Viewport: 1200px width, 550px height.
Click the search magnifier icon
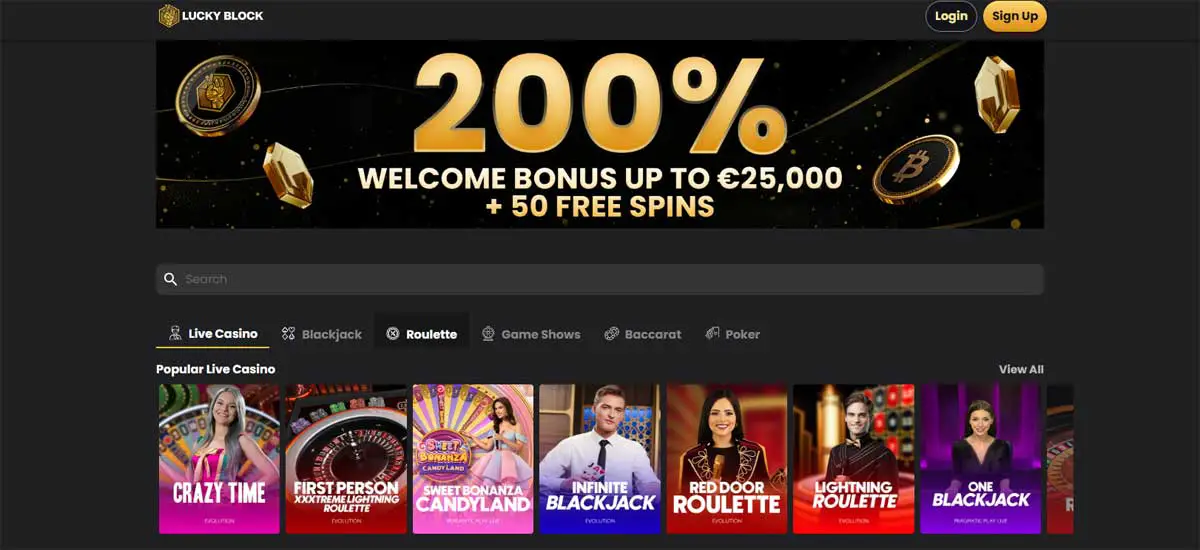(x=170, y=279)
